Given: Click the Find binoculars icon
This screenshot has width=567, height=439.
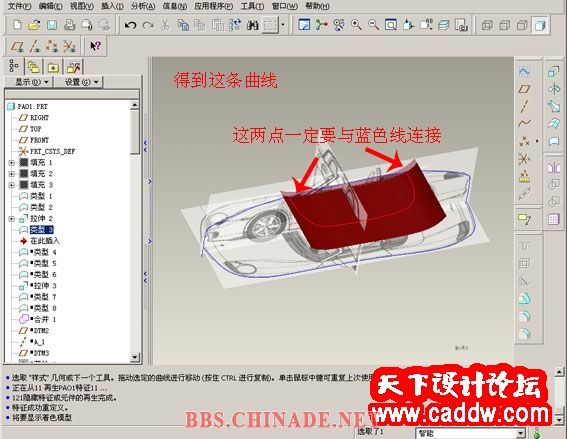Looking at the screenshot, I should tap(252, 25).
